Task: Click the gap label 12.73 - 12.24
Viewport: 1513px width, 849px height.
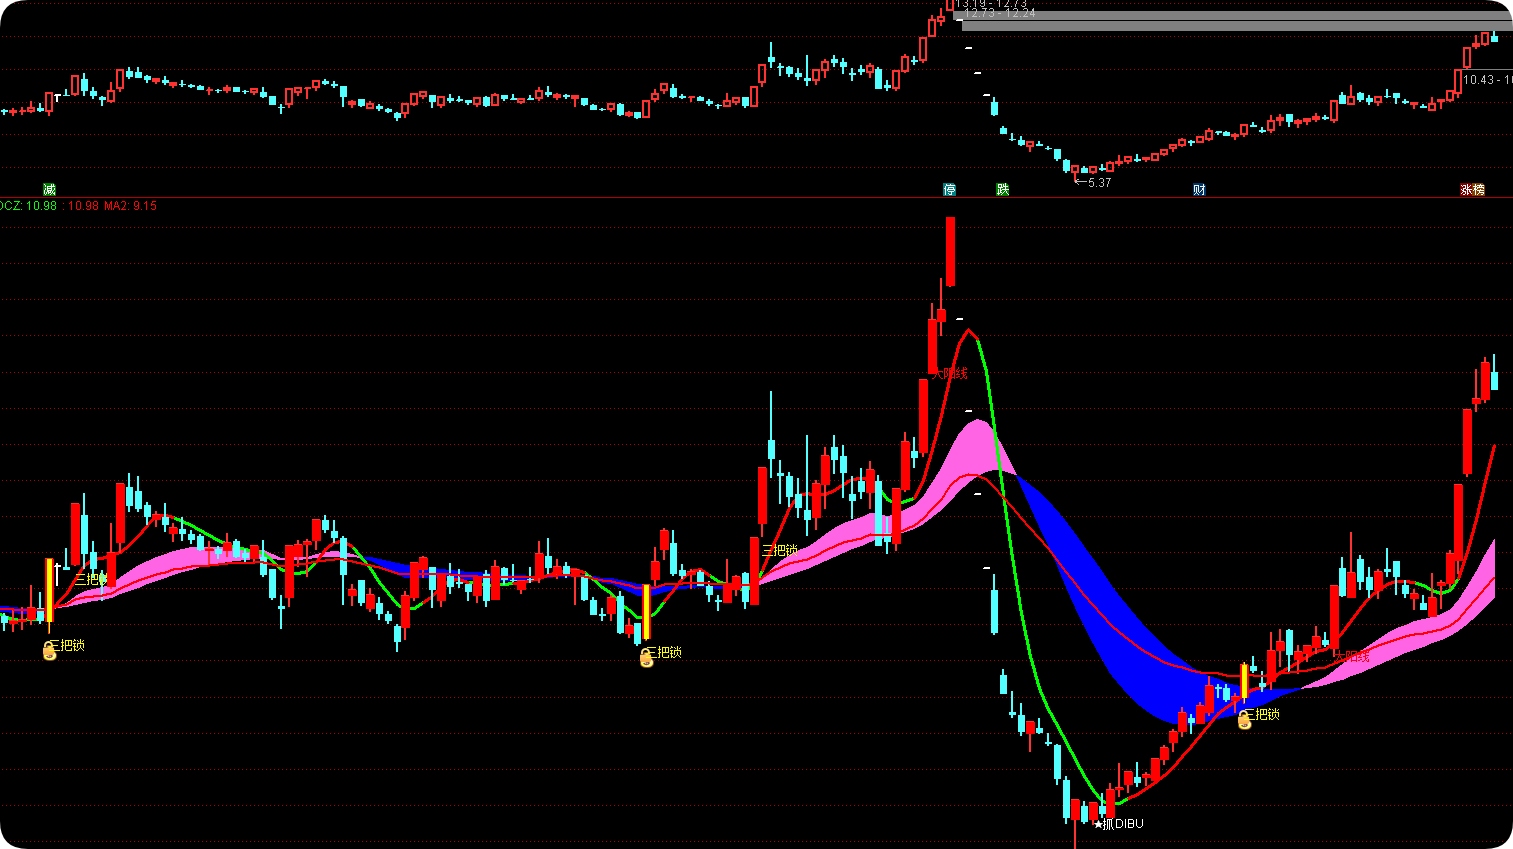Action: coord(999,14)
